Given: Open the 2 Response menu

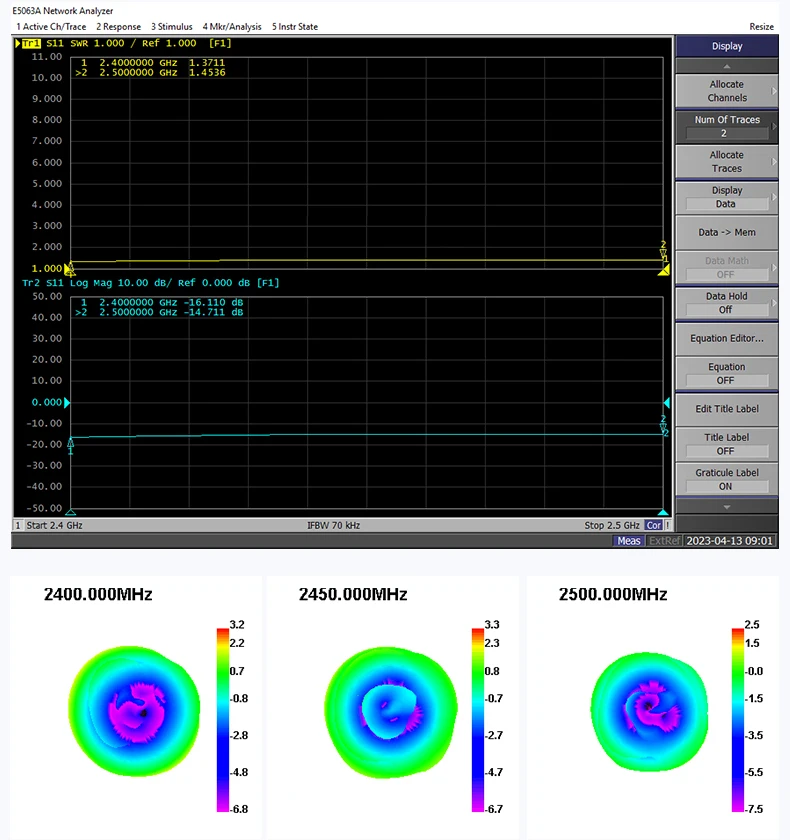Looking at the screenshot, I should (118, 27).
